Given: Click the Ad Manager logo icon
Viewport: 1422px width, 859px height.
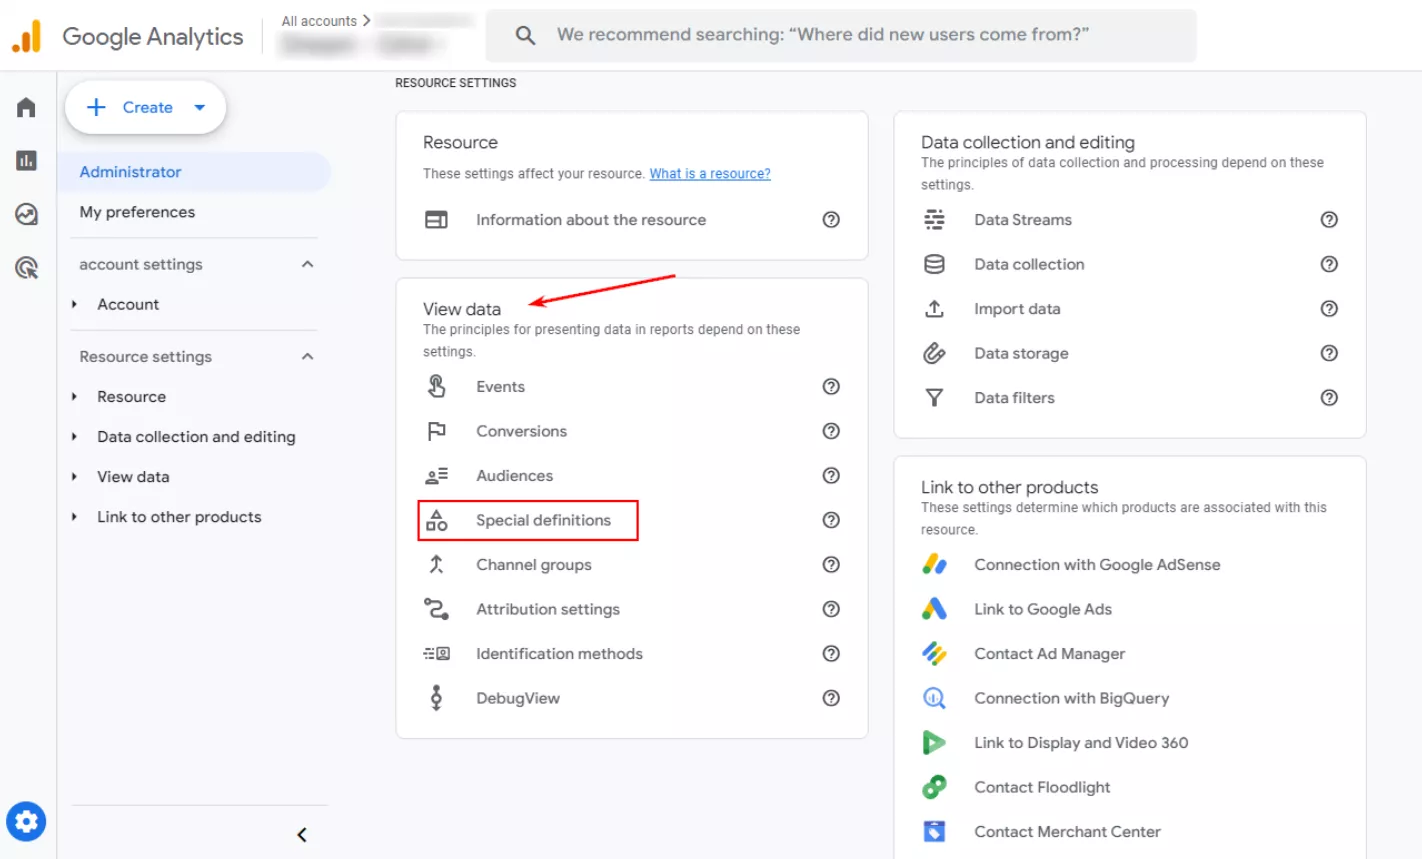Looking at the screenshot, I should pyautogui.click(x=934, y=654).
